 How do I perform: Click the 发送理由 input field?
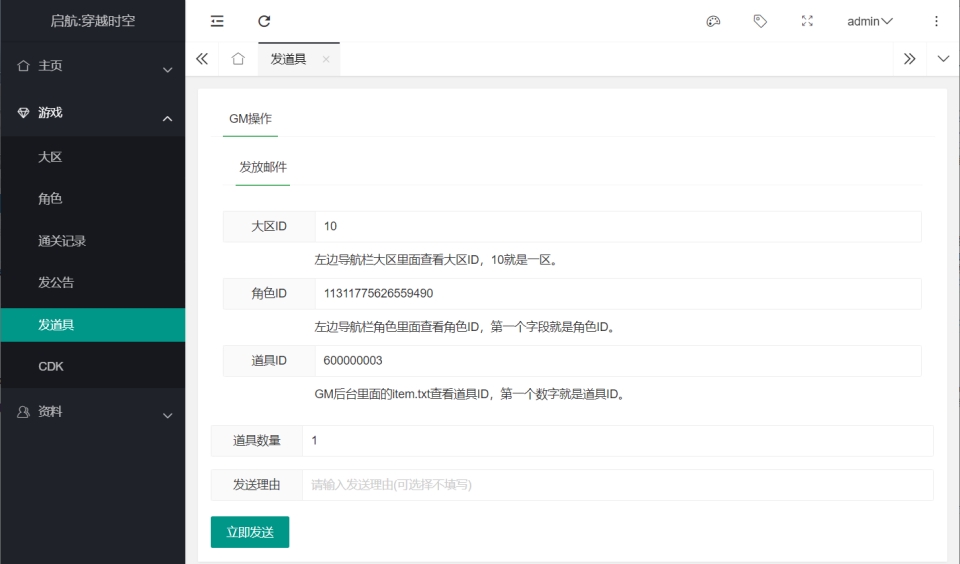click(x=616, y=485)
